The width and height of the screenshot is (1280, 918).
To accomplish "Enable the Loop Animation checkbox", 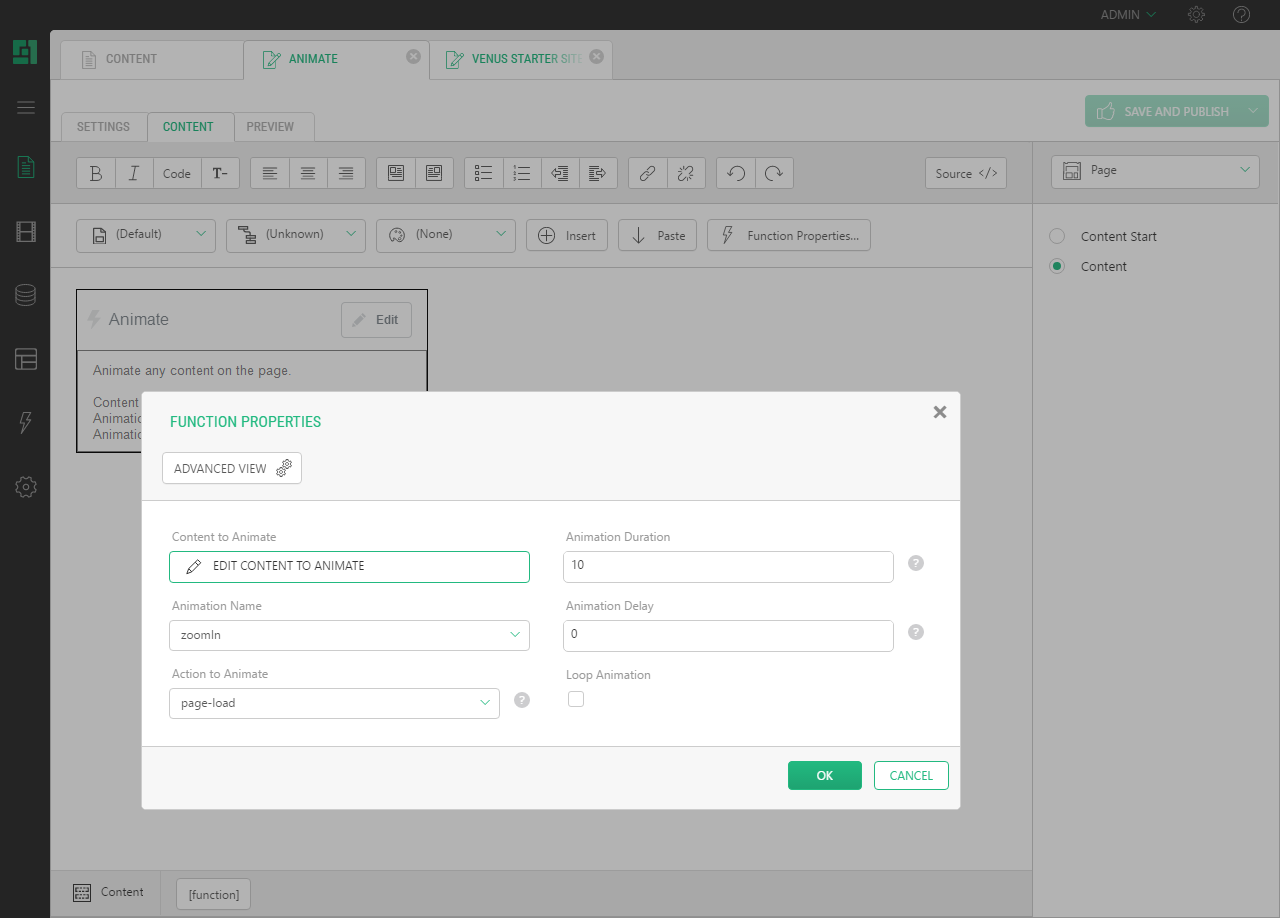I will [x=576, y=699].
